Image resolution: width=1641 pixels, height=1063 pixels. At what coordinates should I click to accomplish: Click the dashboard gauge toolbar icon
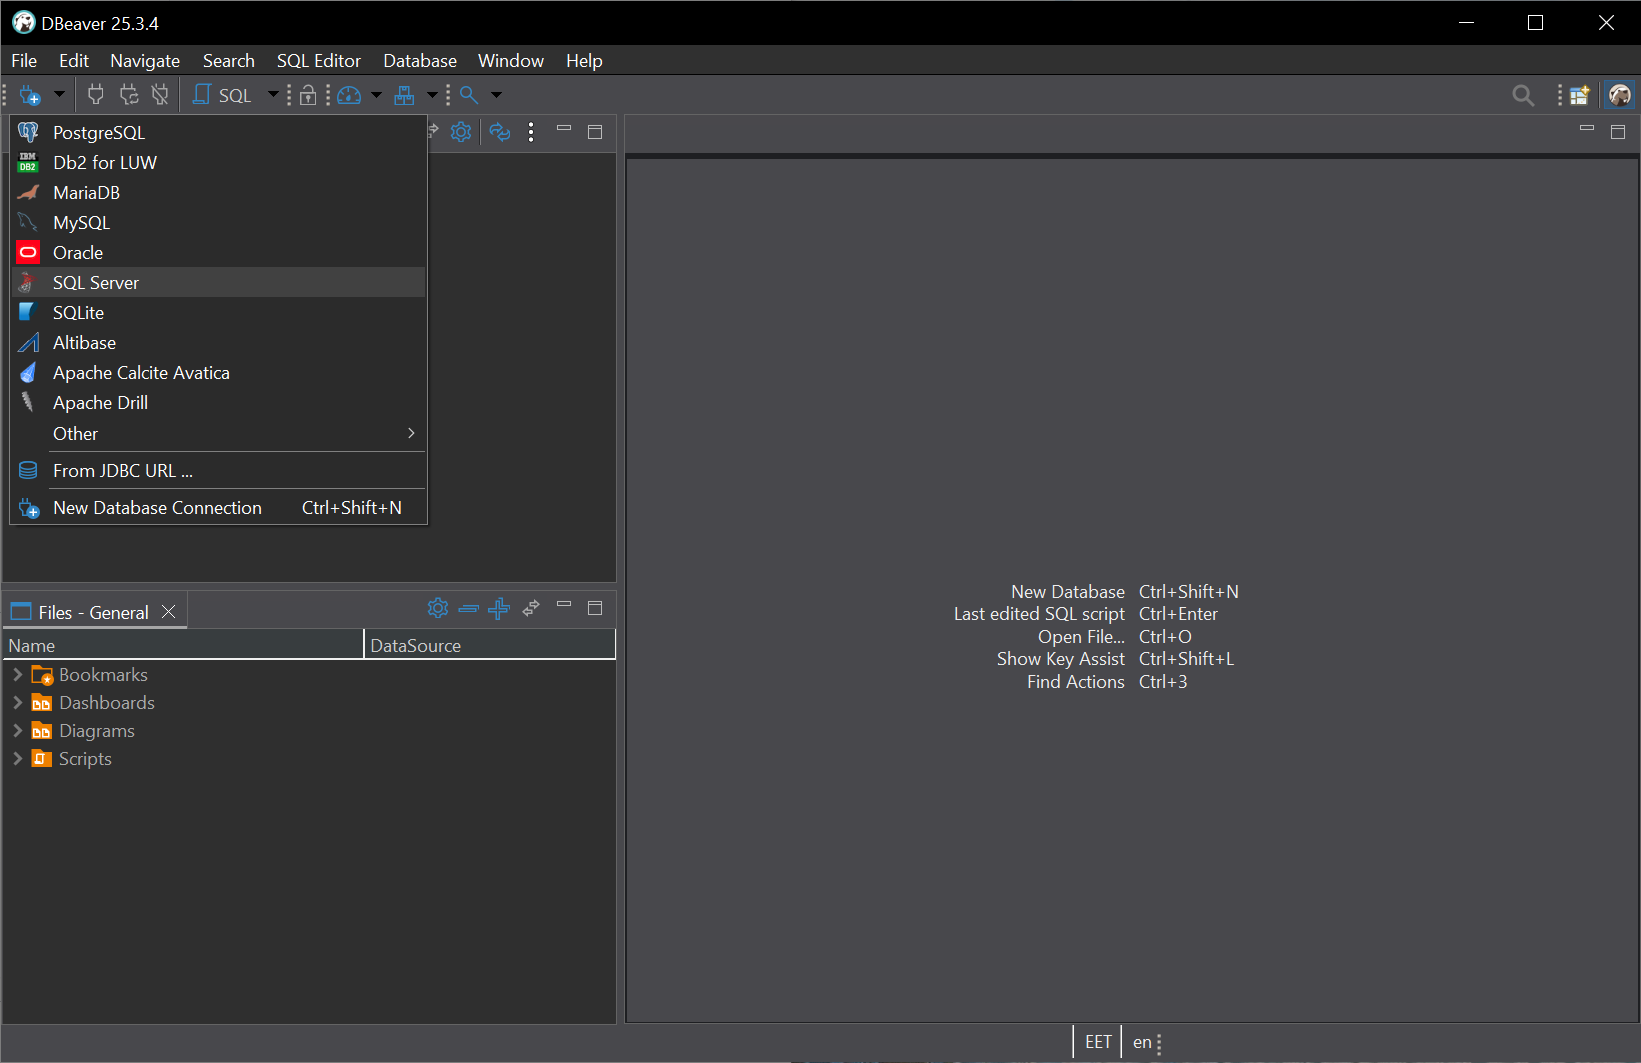(x=349, y=95)
